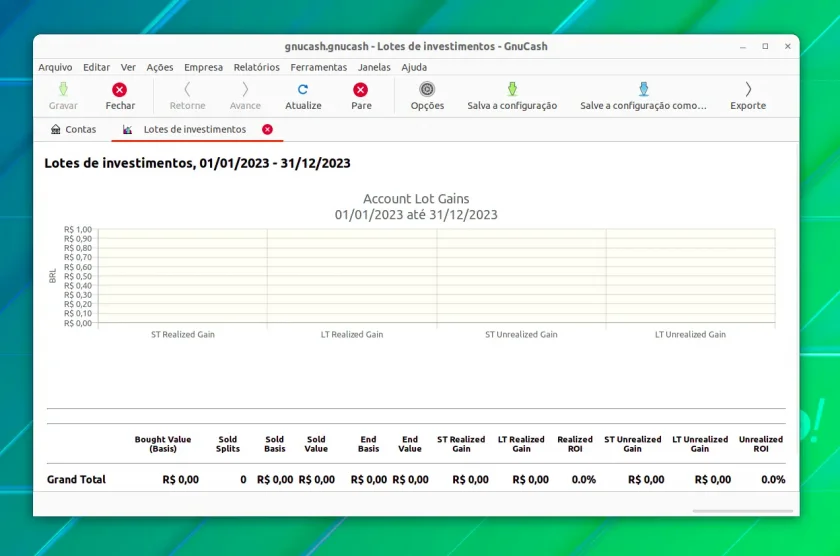This screenshot has height=556, width=840.
Task: Open the Janelas menu
Action: [374, 67]
